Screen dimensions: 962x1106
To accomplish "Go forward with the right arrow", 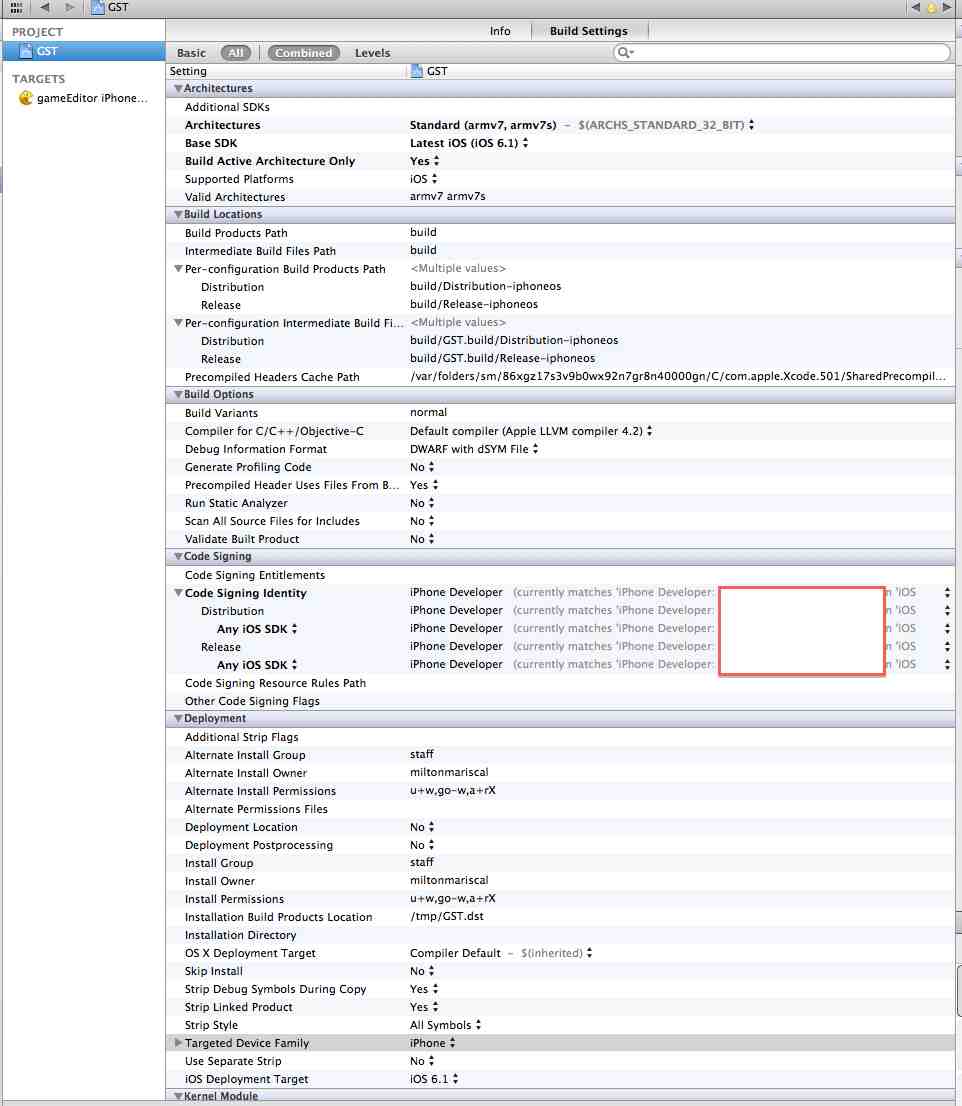I will [x=69, y=7].
